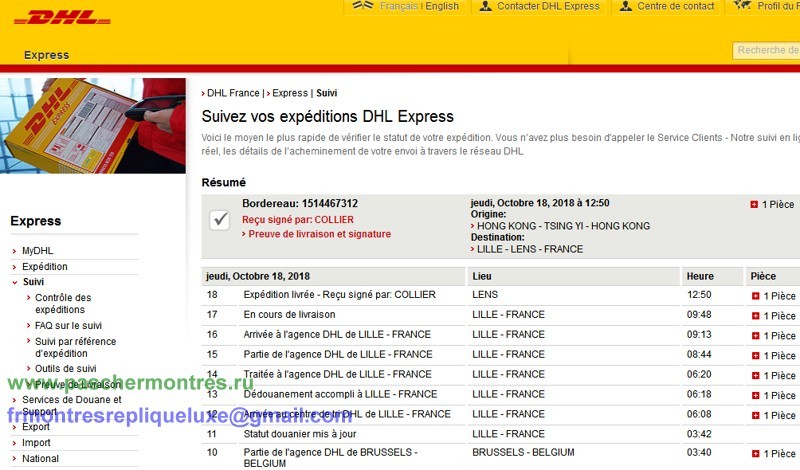The width and height of the screenshot is (800, 470).
Task: Click the DHL France breadcrumb link
Action: click(233, 93)
